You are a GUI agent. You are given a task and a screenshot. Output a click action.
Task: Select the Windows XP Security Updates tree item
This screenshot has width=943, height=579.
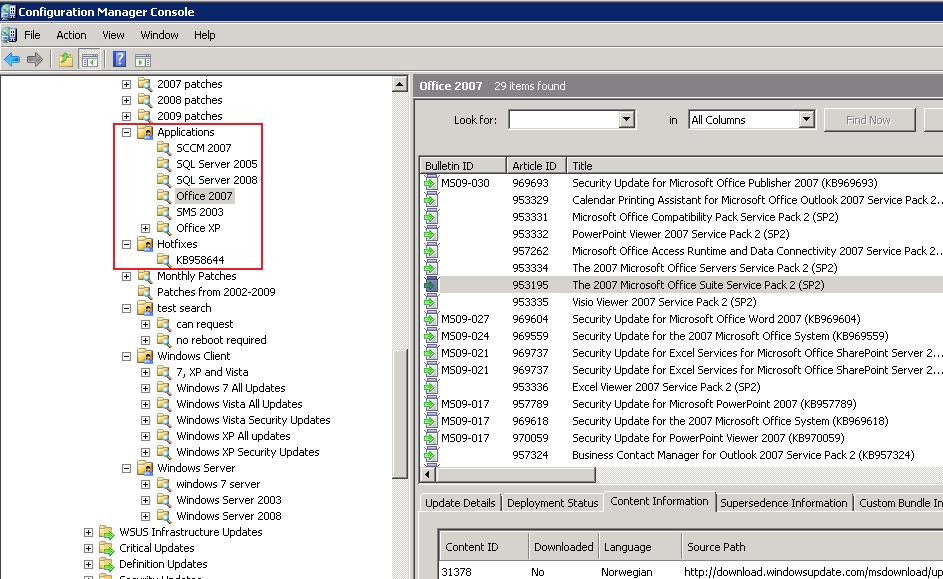[x=247, y=452]
